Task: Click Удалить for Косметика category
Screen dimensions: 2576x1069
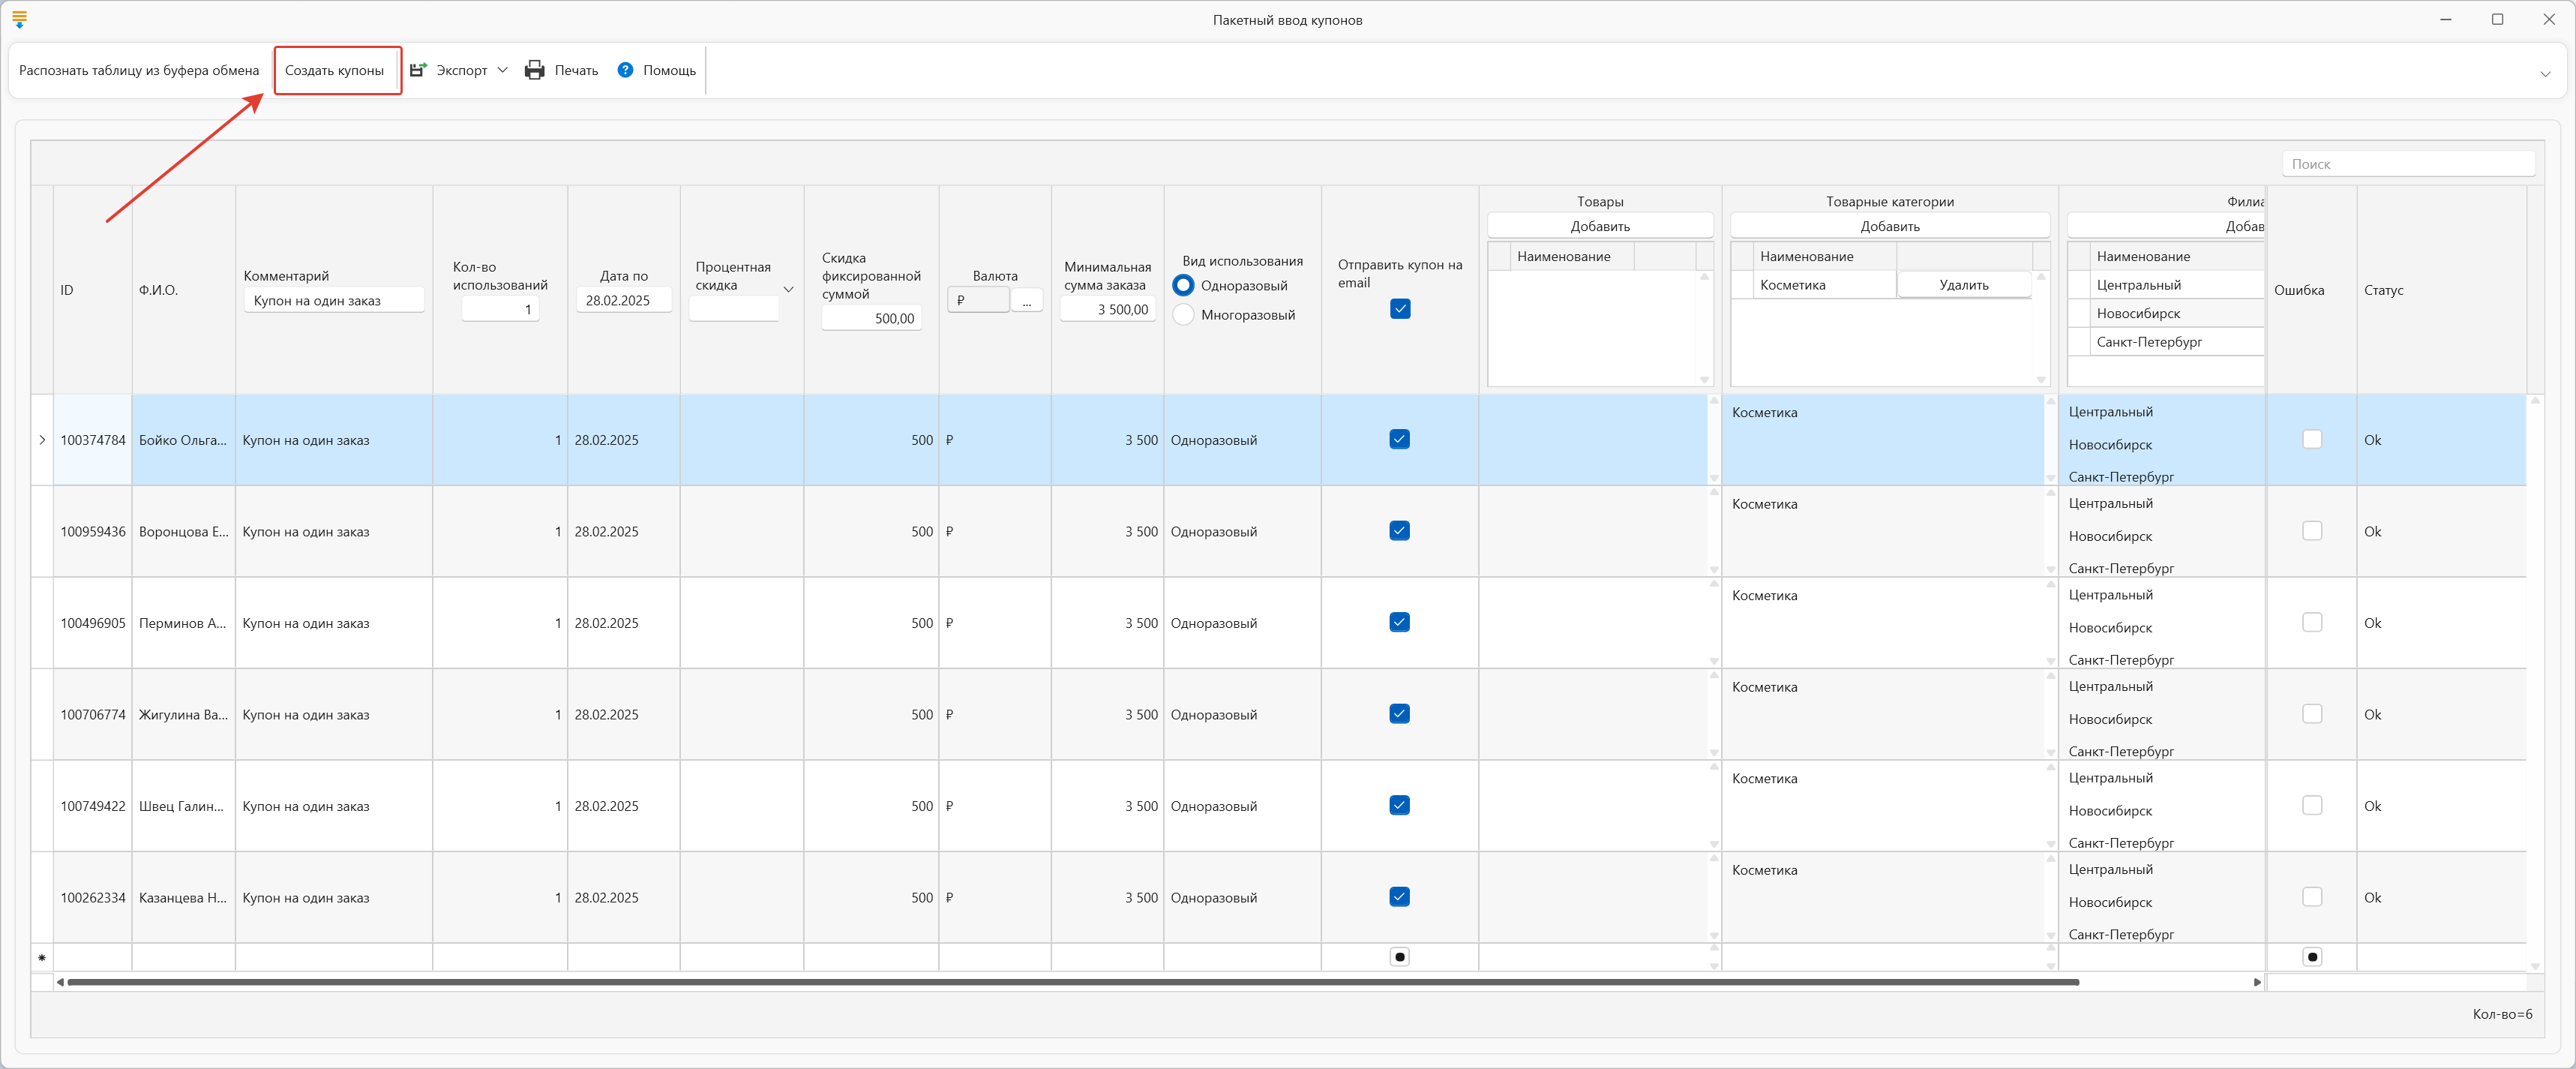Action: (x=1964, y=285)
